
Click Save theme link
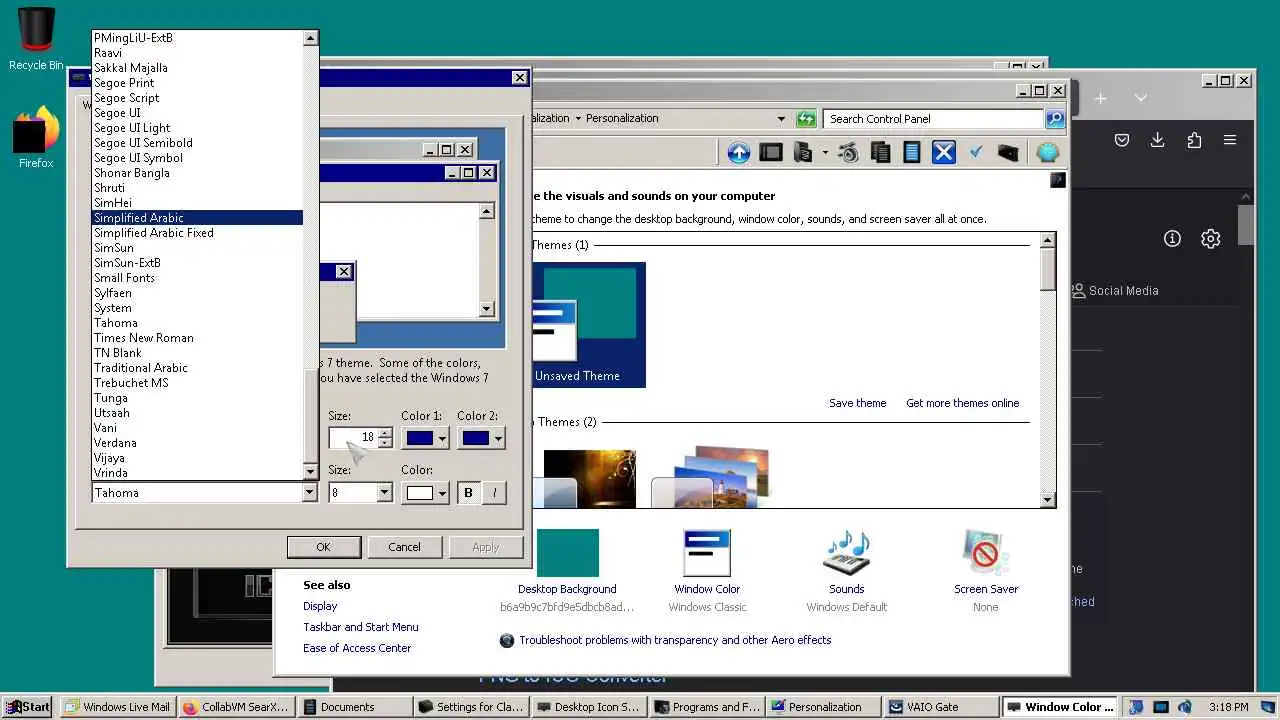coord(857,403)
